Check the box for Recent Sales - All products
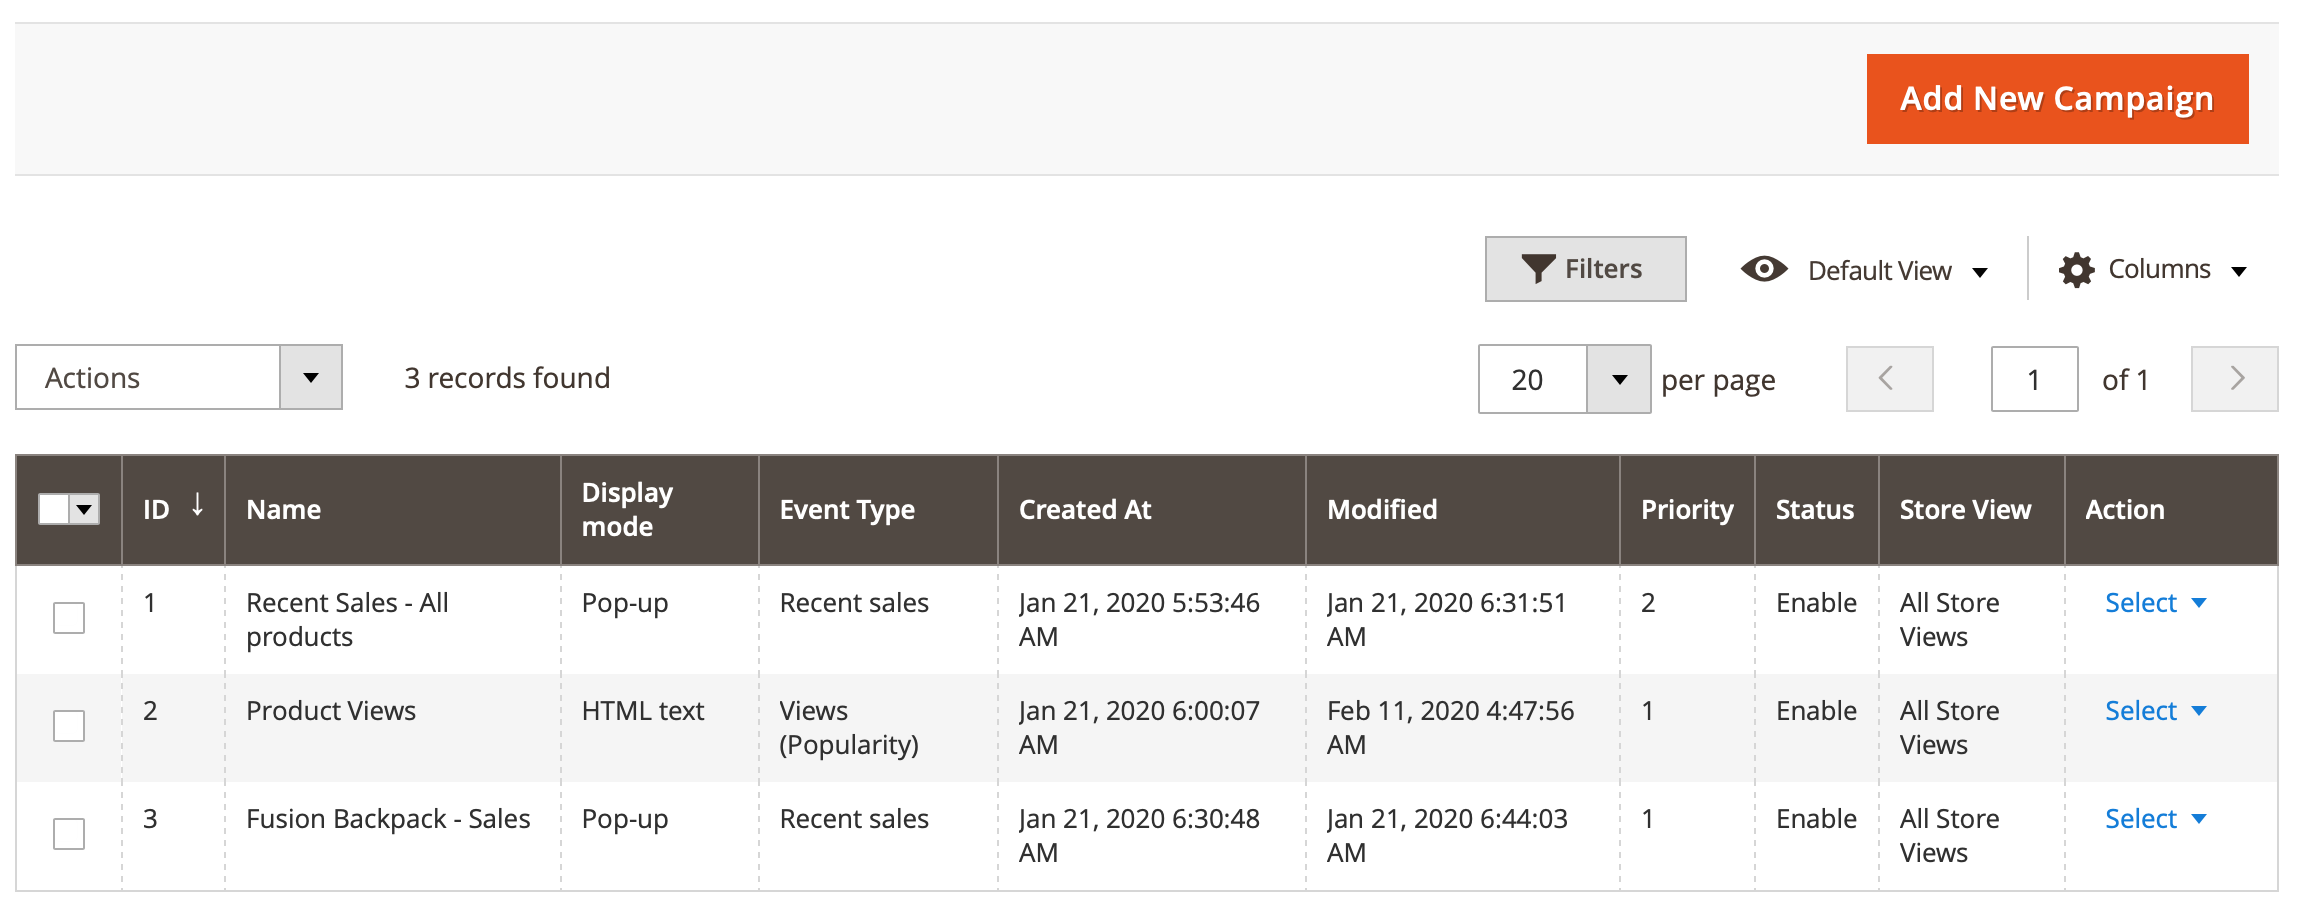Viewport: 2300px width, 910px height. point(69,618)
